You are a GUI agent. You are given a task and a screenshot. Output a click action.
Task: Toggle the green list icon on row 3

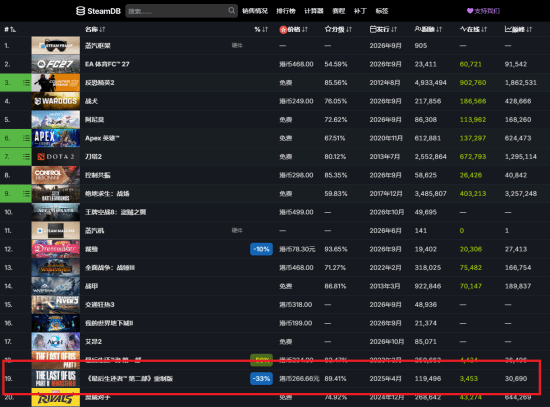tap(26, 83)
